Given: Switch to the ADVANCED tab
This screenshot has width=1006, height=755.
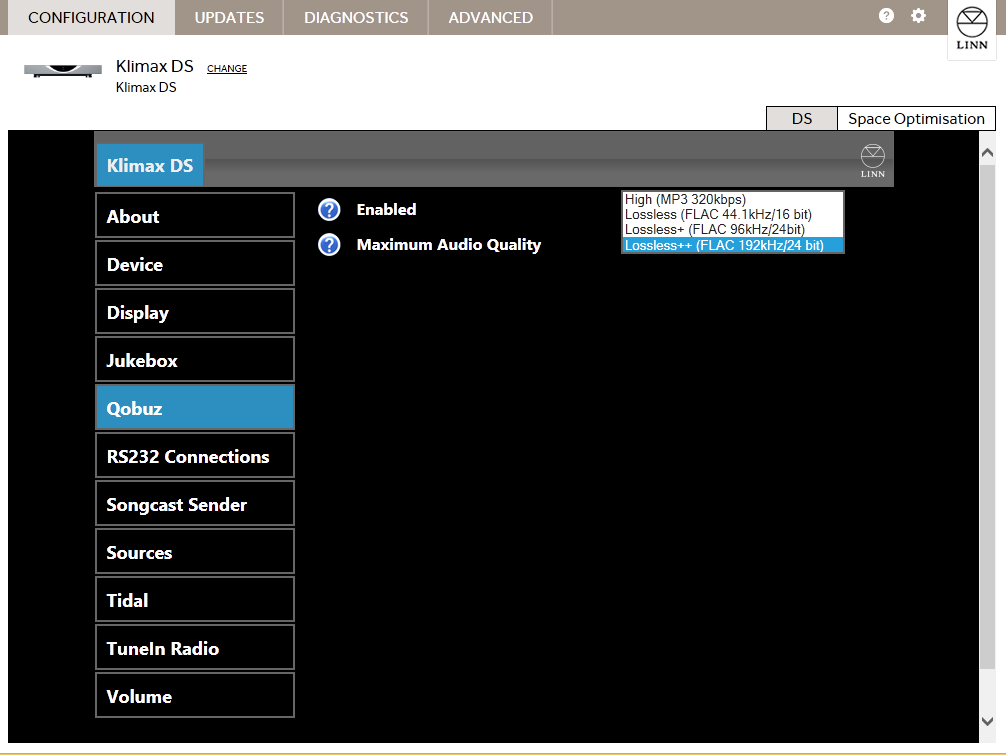Looking at the screenshot, I should click(x=491, y=17).
